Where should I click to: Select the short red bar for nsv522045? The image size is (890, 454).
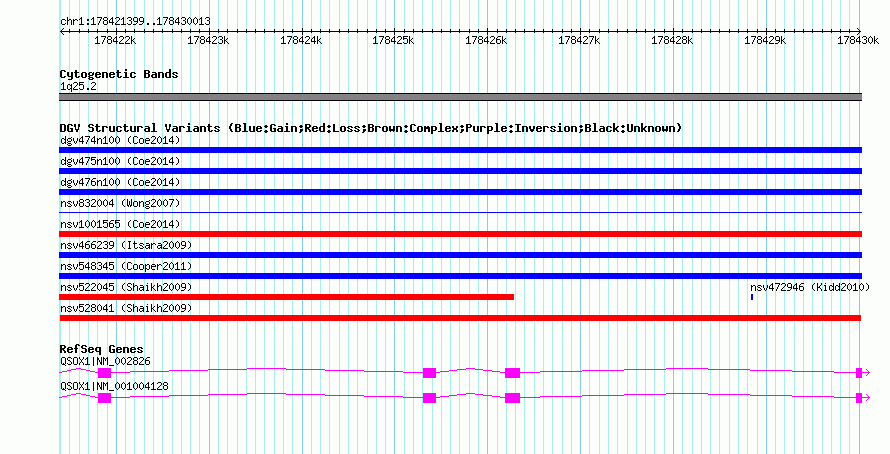tap(287, 297)
